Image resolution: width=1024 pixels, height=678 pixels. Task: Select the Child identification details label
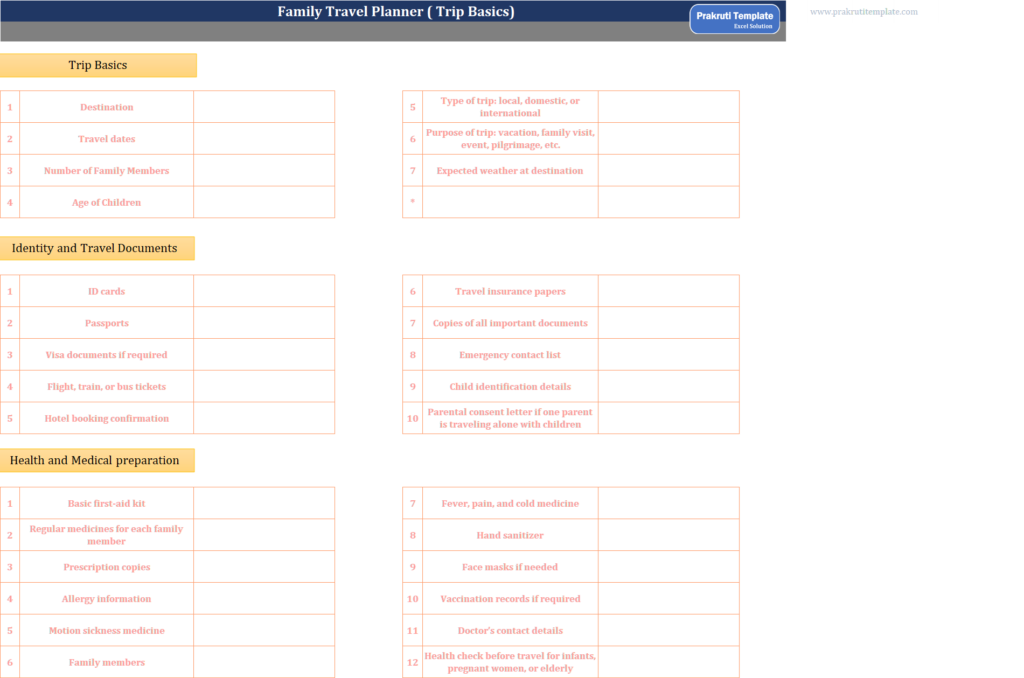coord(509,386)
